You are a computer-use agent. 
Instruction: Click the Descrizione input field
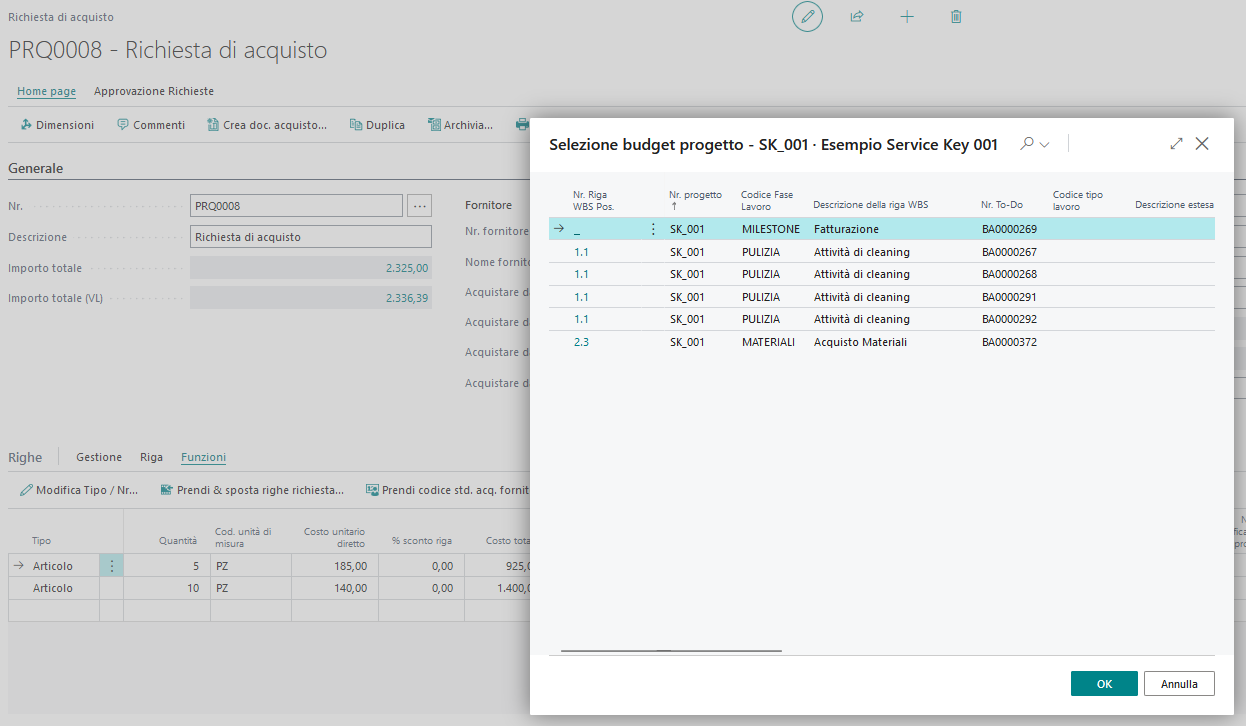(311, 237)
